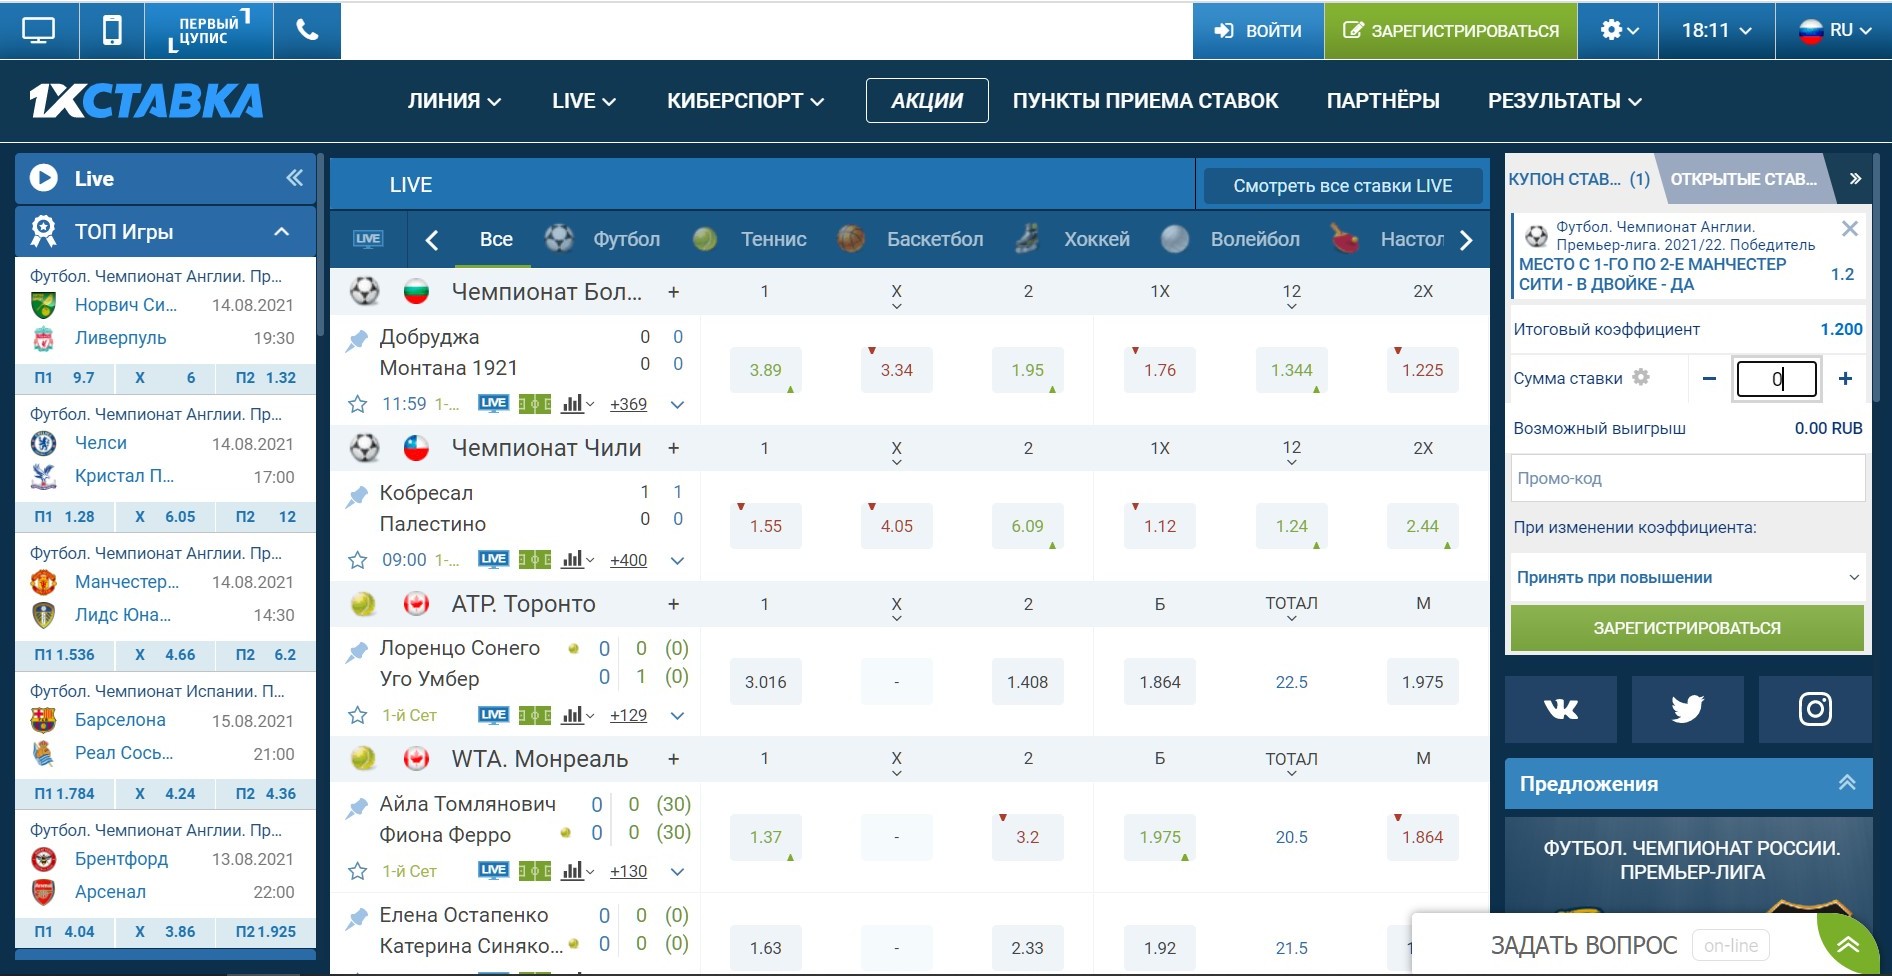Open the Twitter social page
1892x976 pixels.
coord(1688,709)
